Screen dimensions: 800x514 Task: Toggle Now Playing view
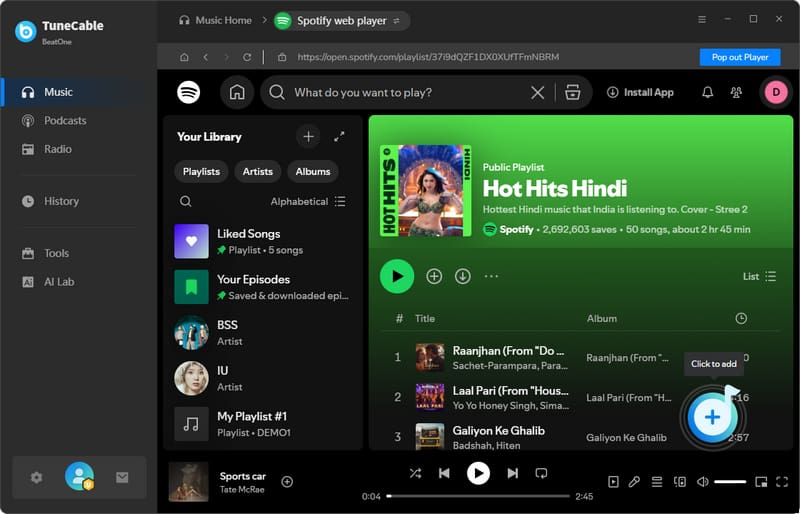613,481
